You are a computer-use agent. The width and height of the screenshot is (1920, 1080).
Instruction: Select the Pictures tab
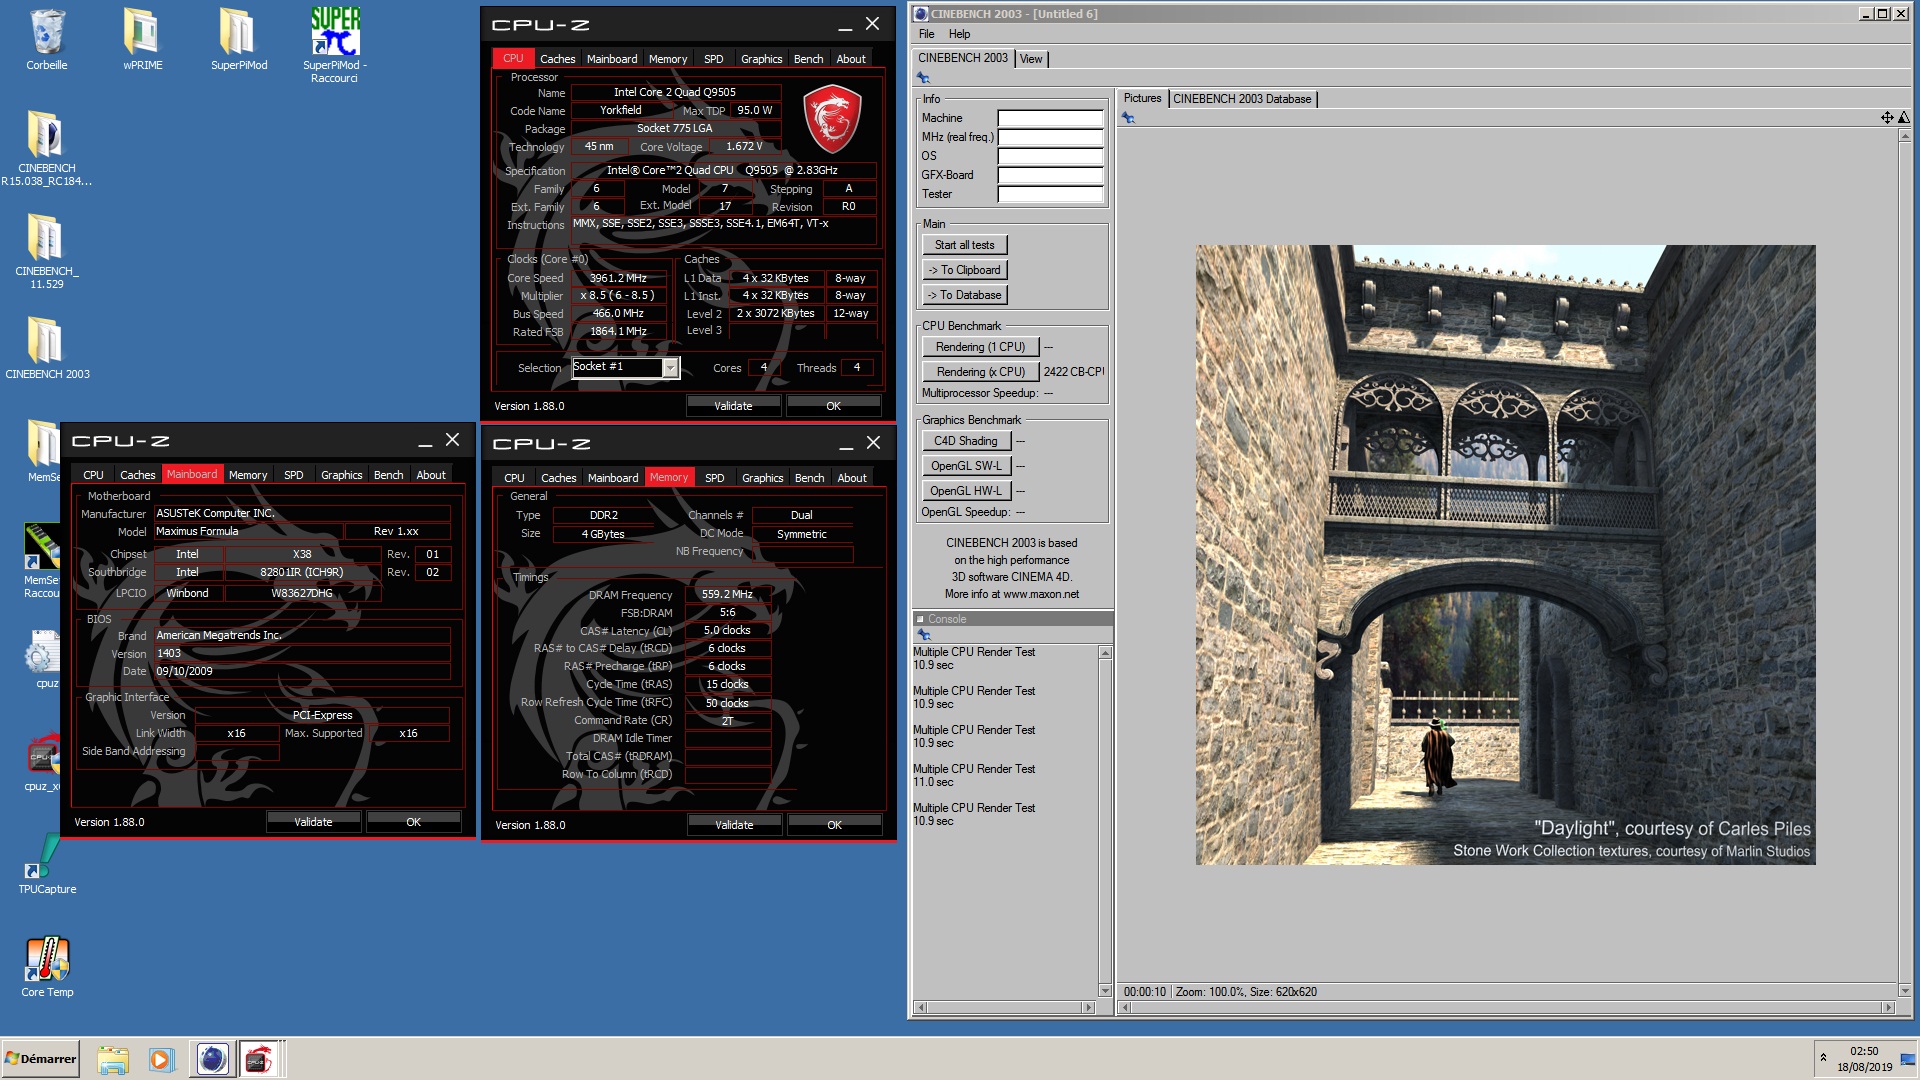tap(1142, 98)
